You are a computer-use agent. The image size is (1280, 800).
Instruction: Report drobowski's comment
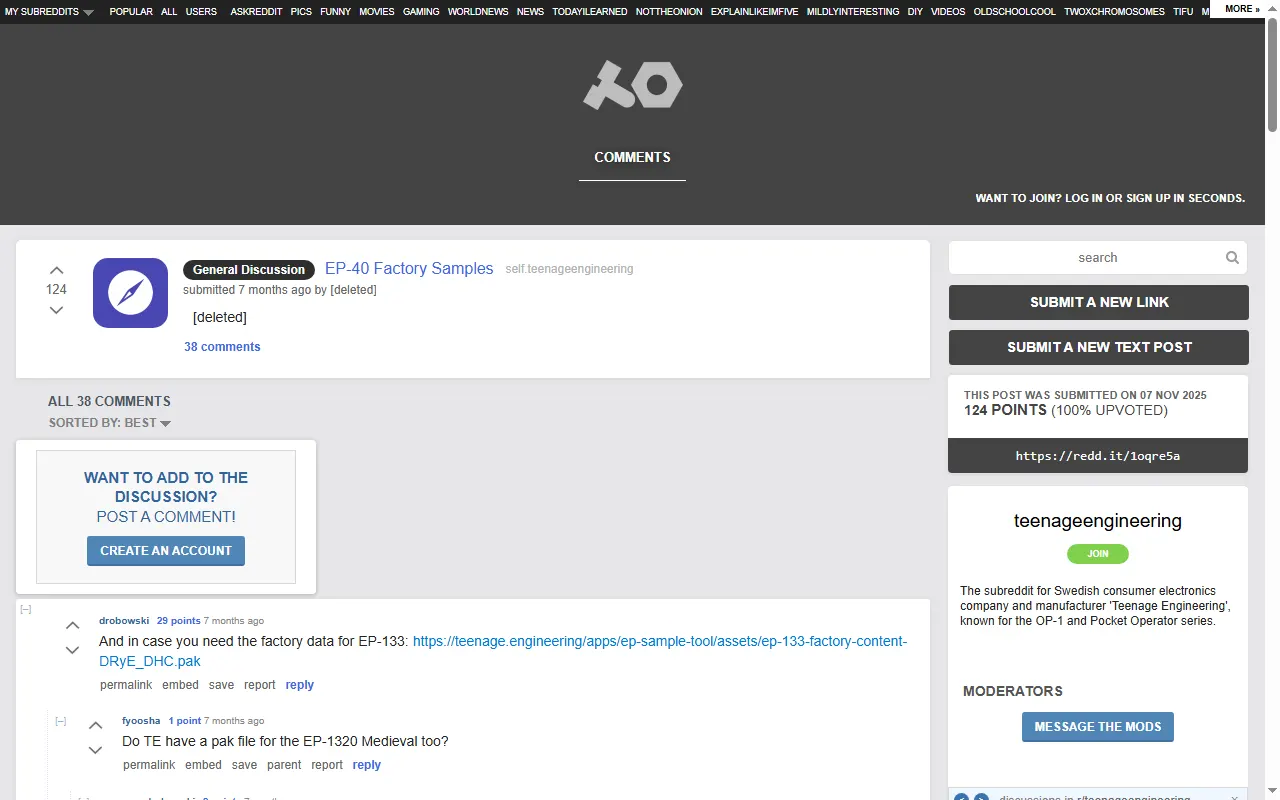(x=260, y=685)
